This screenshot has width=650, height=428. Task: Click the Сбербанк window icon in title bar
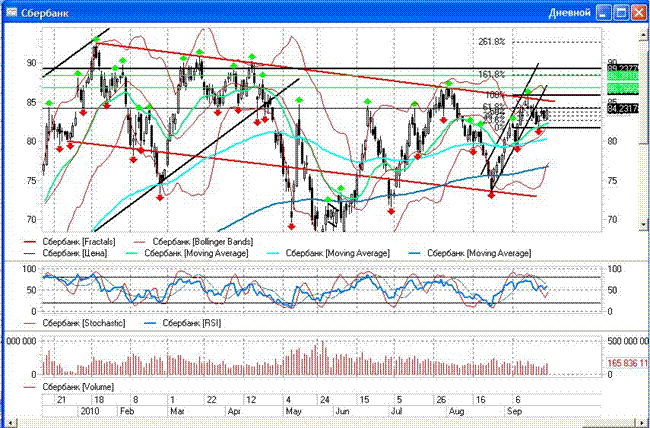click(12, 12)
